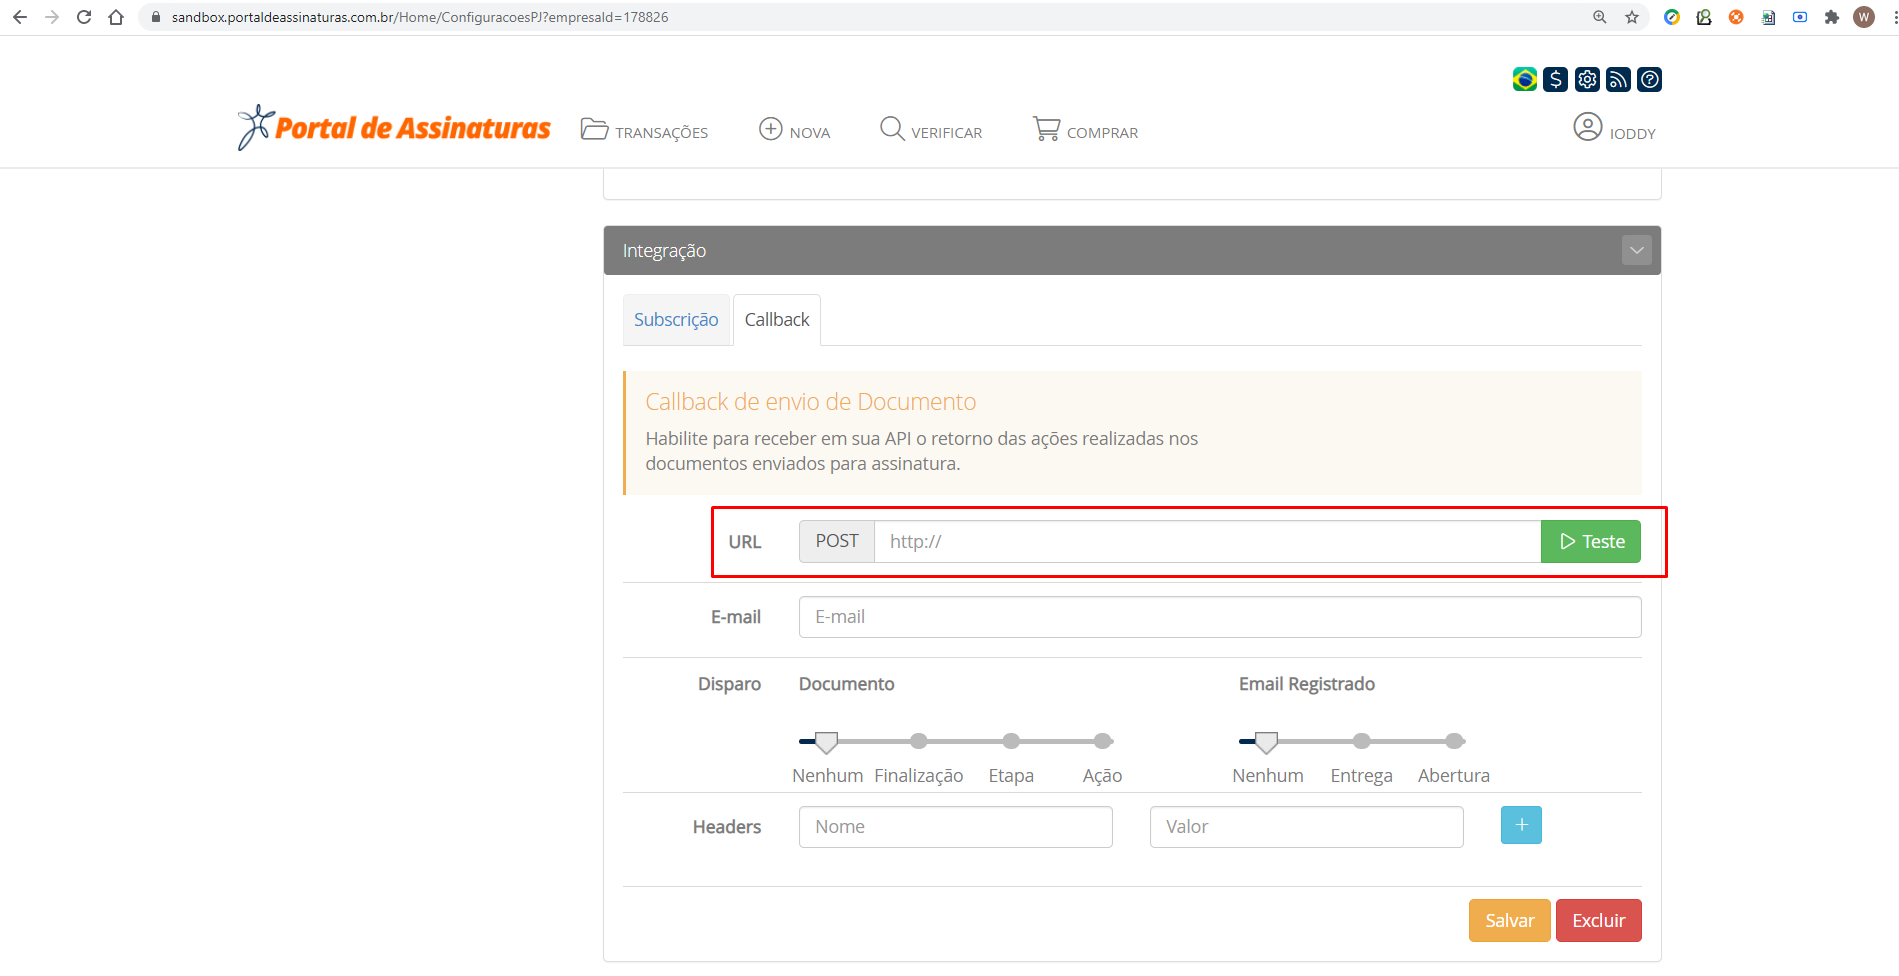Collapse the Integração panel chevron
The image size is (1899, 976).
(1636, 250)
